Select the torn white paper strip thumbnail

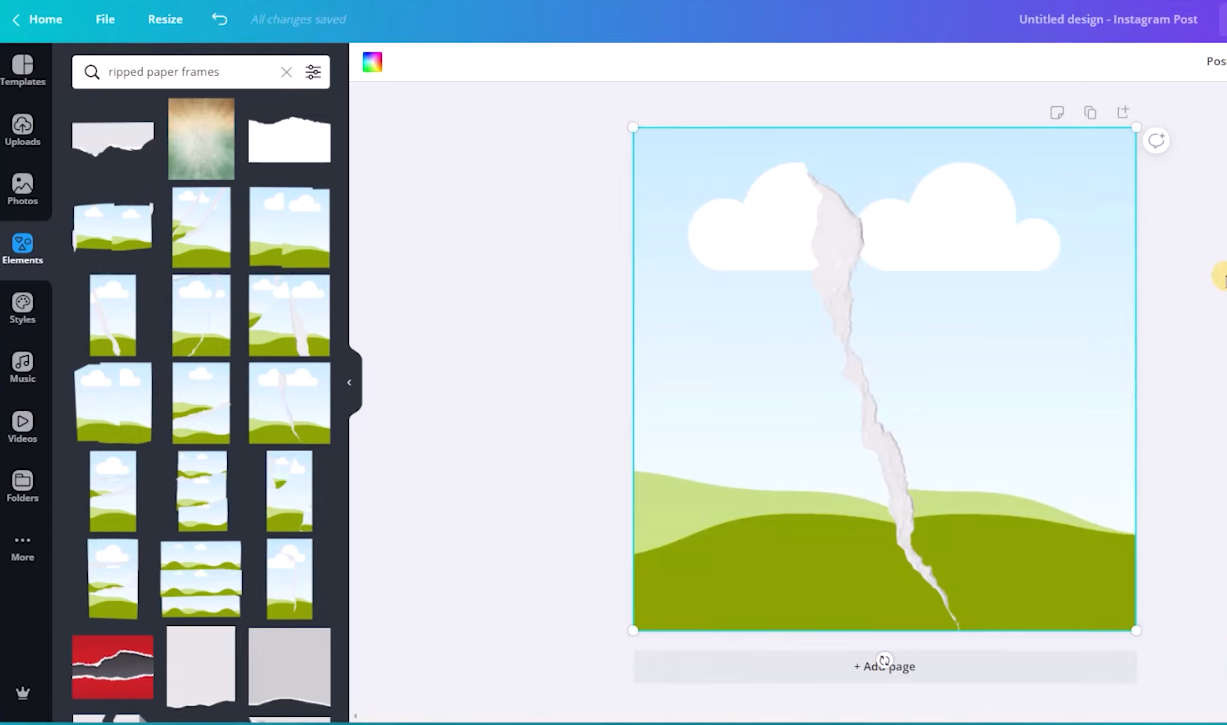113,139
